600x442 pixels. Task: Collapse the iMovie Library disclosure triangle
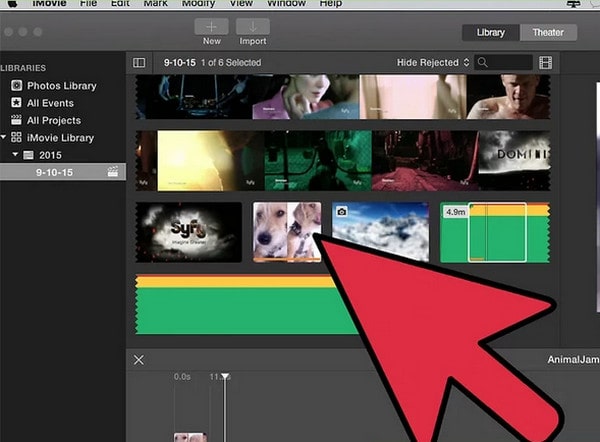click(x=3, y=137)
